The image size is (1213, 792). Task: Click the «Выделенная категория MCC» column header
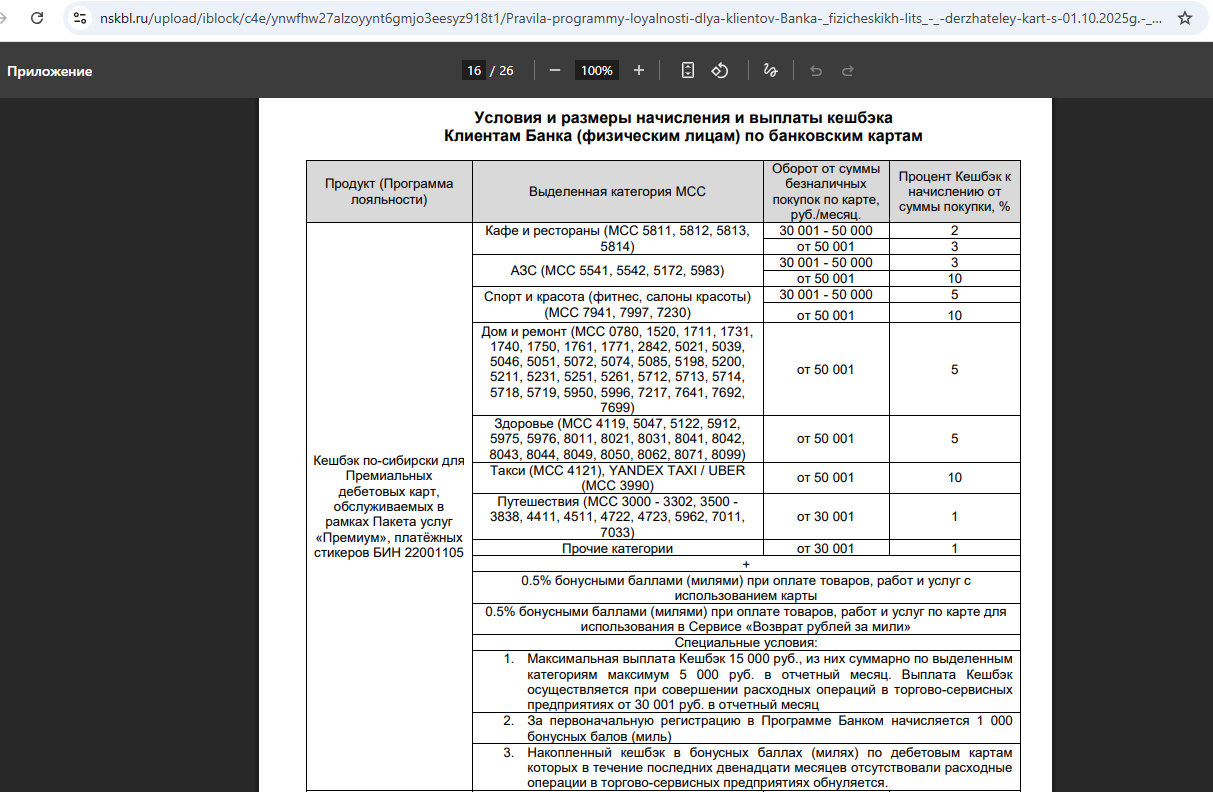click(x=617, y=191)
